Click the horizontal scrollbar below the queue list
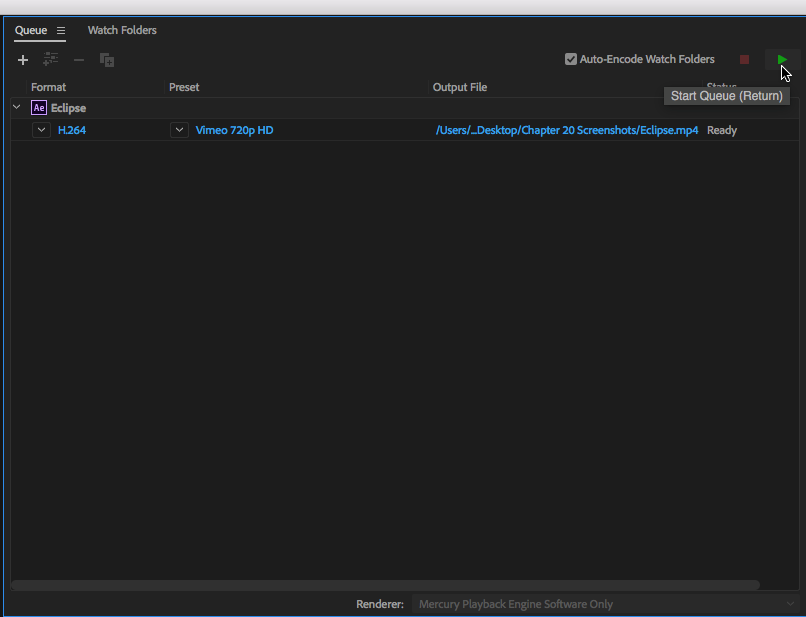 tap(385, 585)
